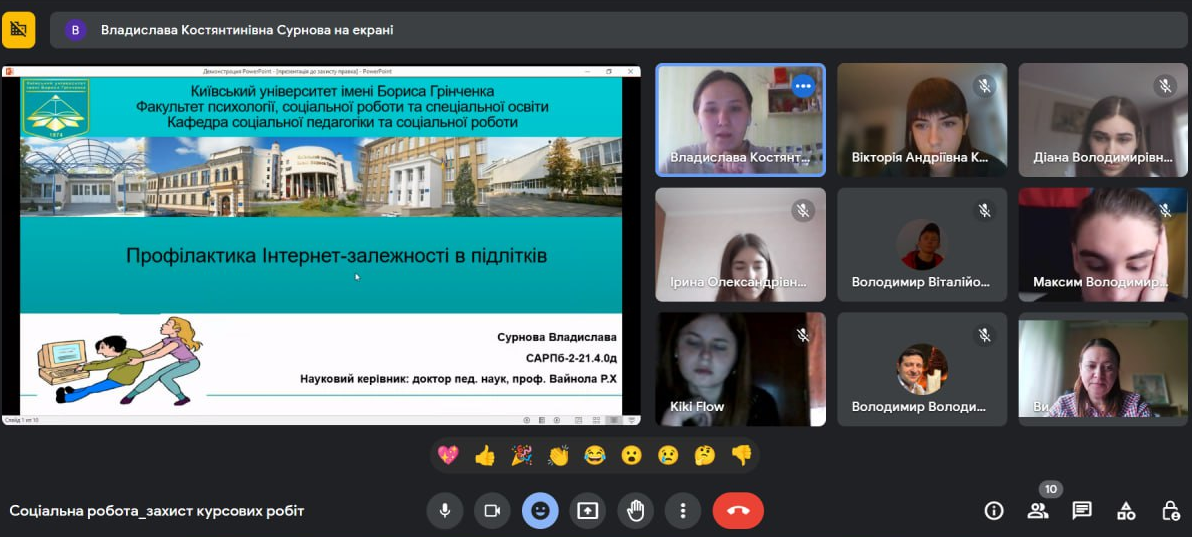Open options on Владислава's video tile

[x=803, y=86]
